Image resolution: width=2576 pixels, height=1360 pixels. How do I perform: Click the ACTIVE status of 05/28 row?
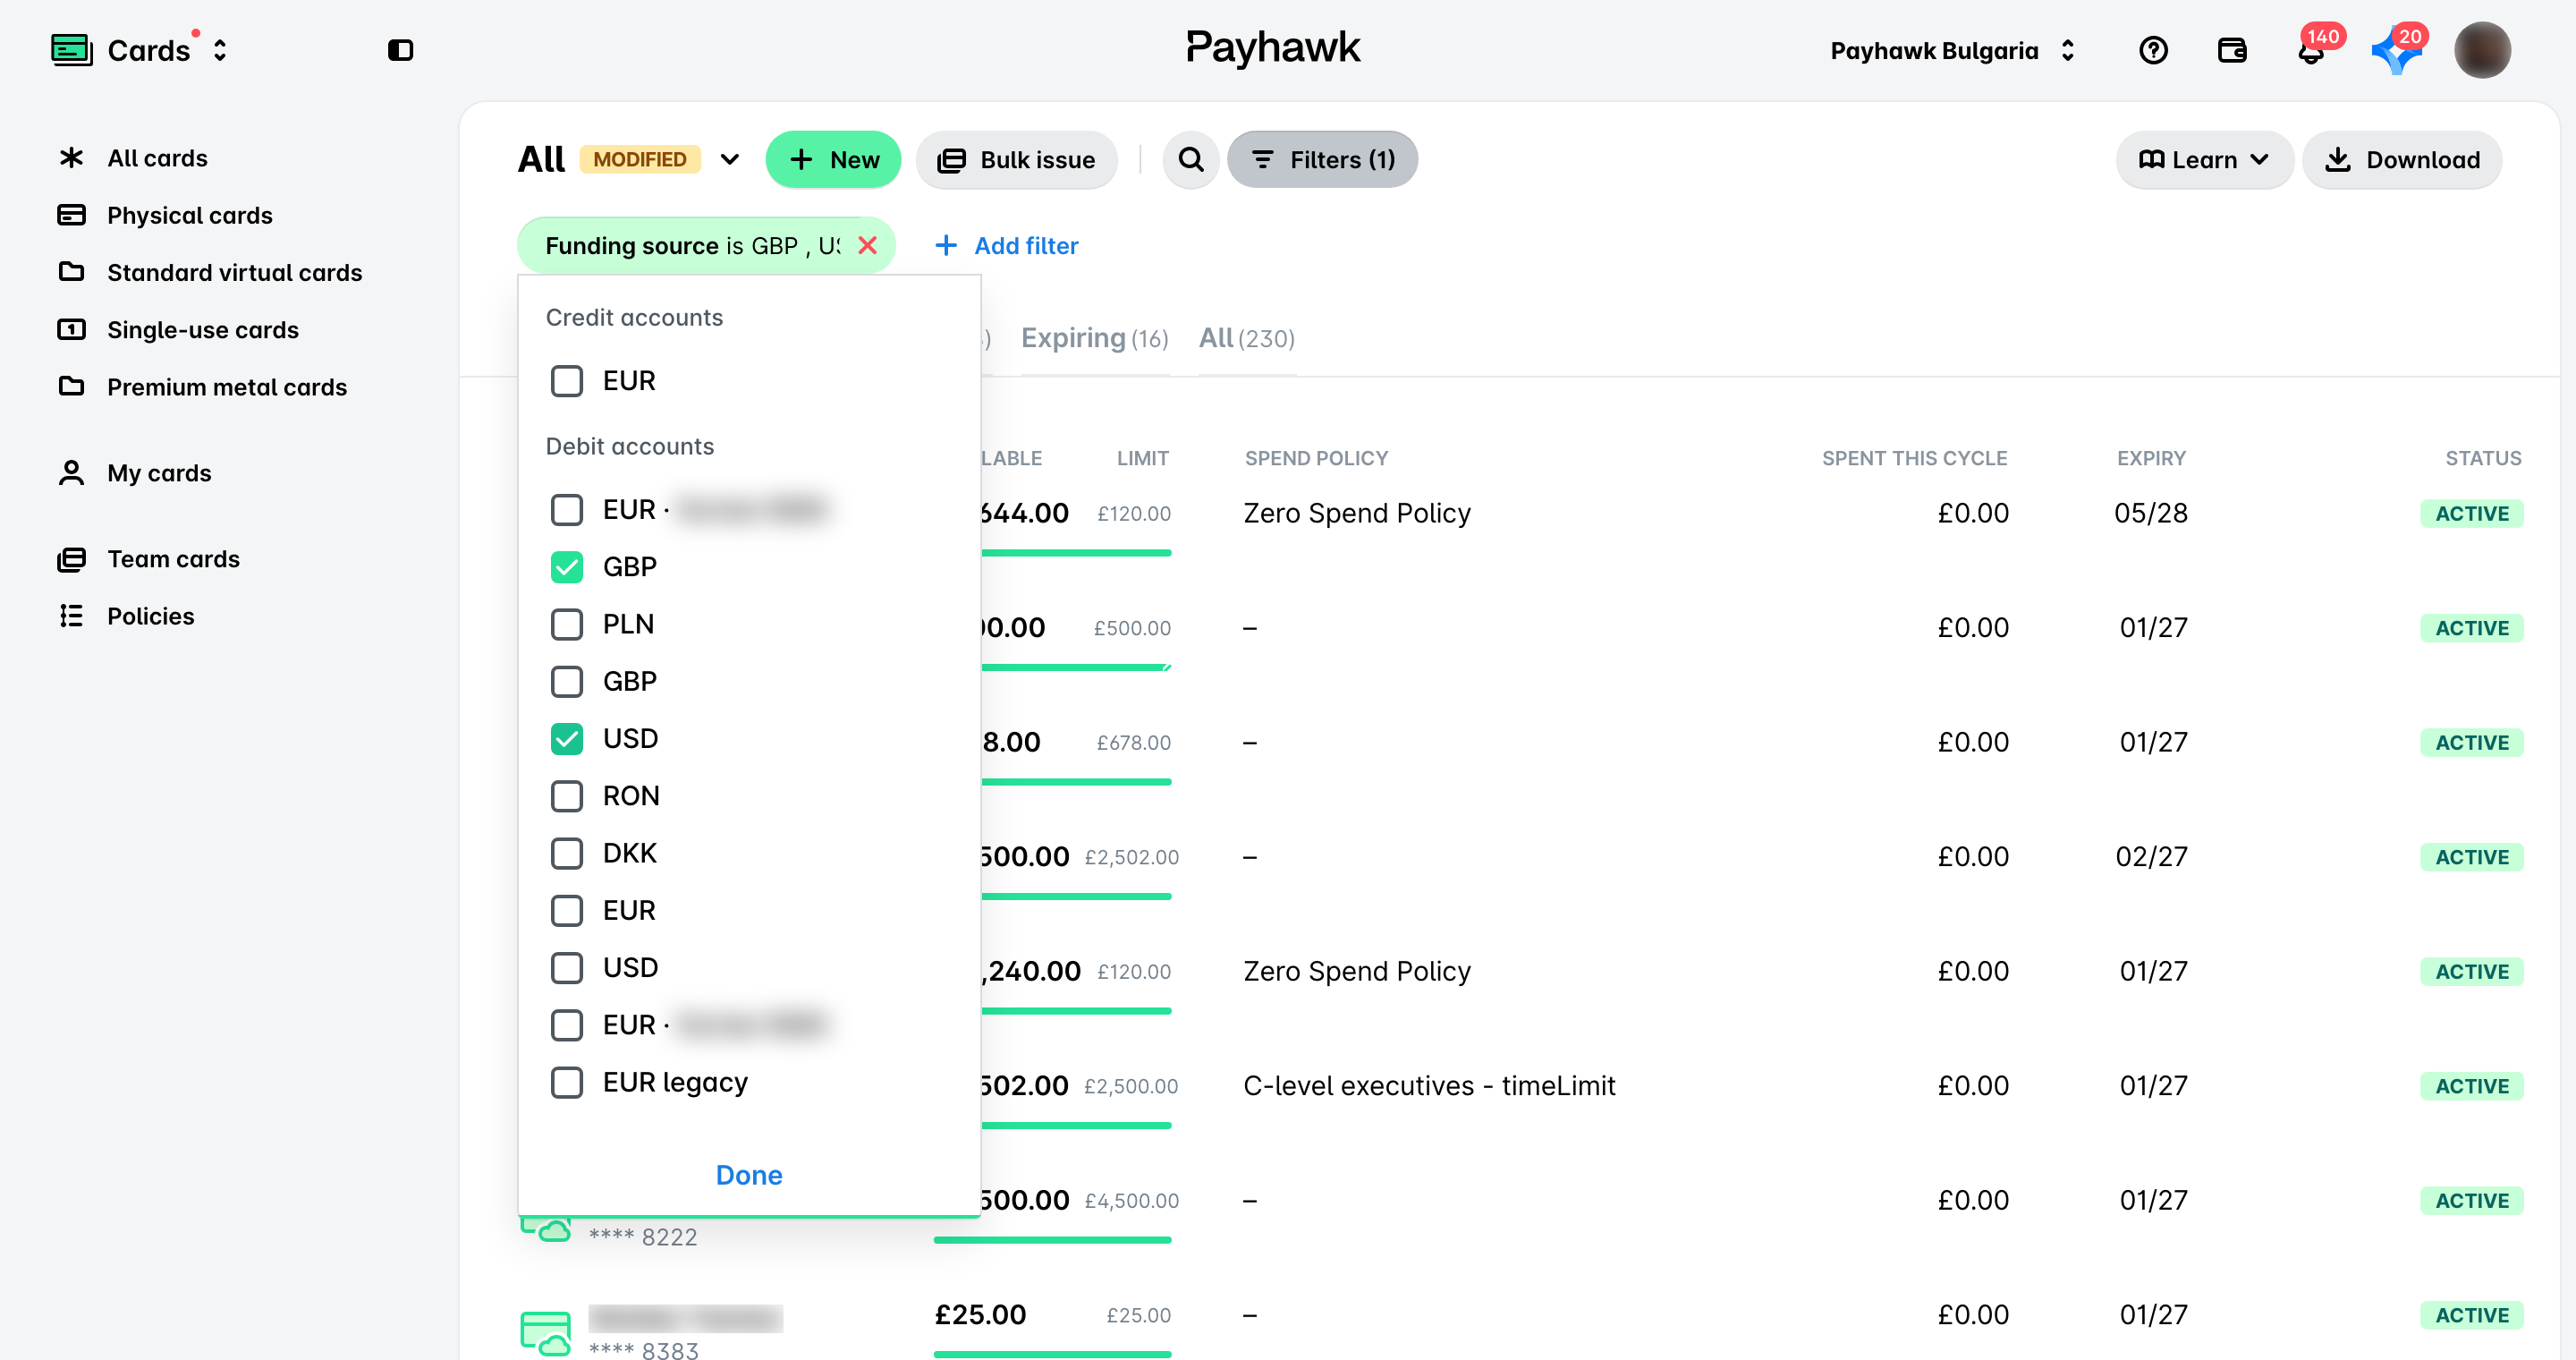click(x=2471, y=513)
